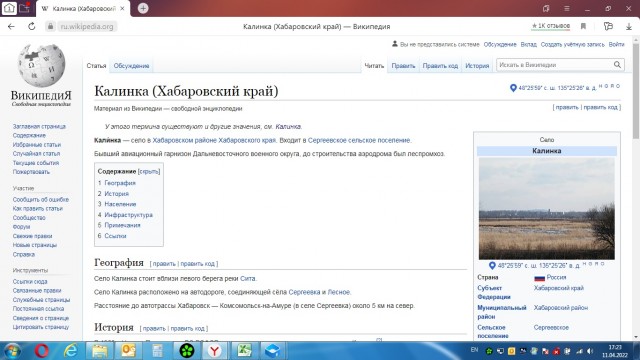Viewport: 640px width, 360px height.
Task: Open the Вклад link at top
Action: tap(529, 44)
